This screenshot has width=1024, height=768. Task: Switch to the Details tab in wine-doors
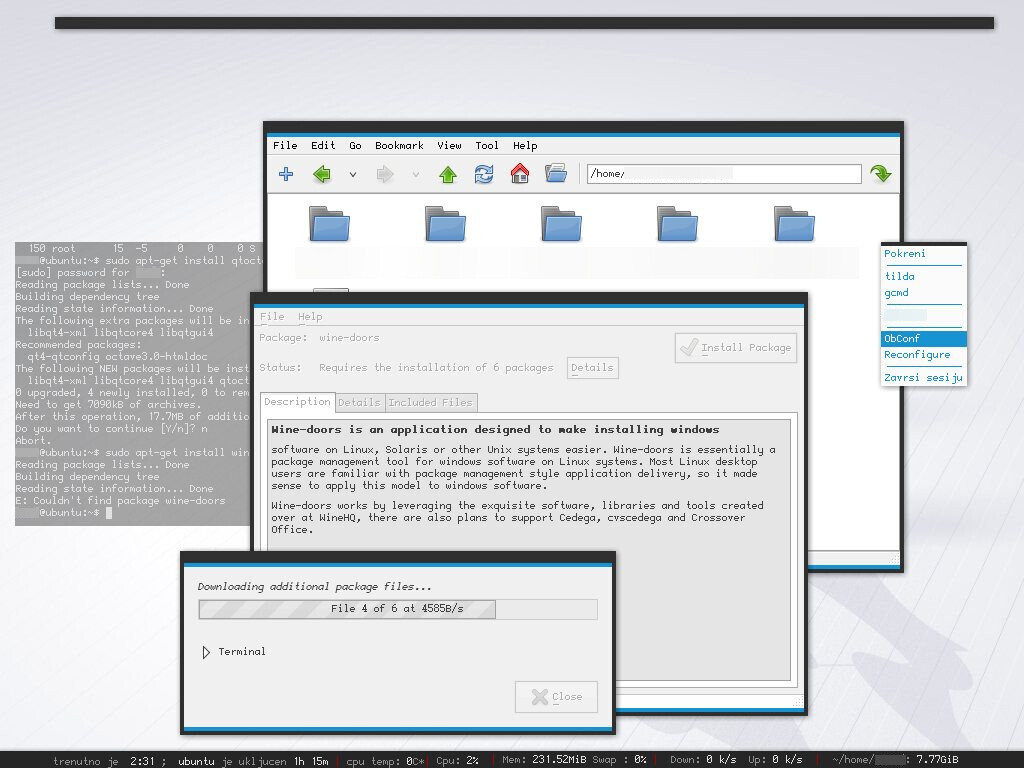(359, 402)
